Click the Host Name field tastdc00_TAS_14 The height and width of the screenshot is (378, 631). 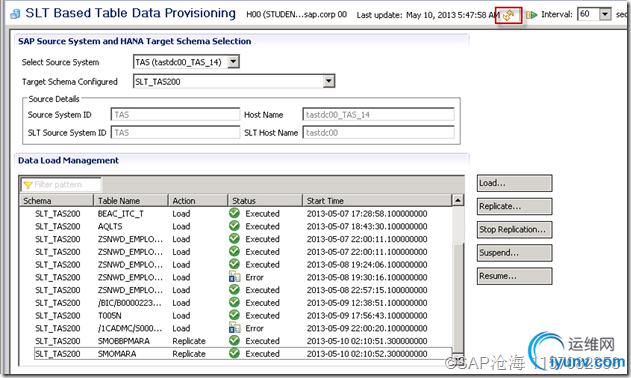point(378,115)
